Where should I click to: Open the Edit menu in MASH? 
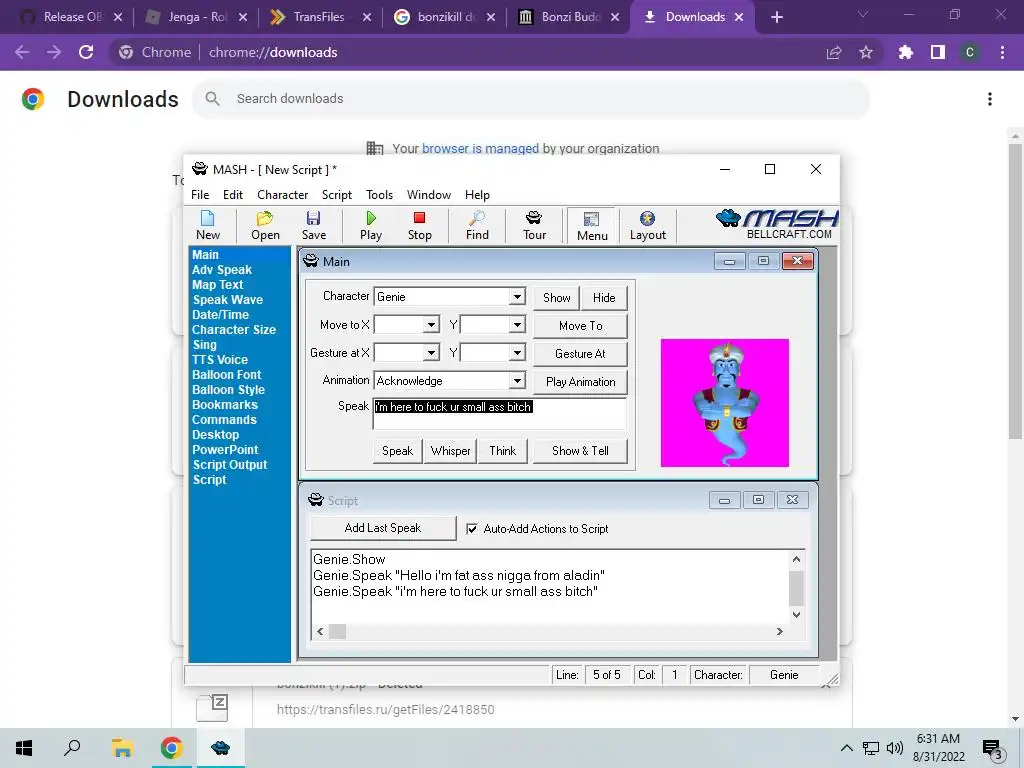[x=232, y=195]
